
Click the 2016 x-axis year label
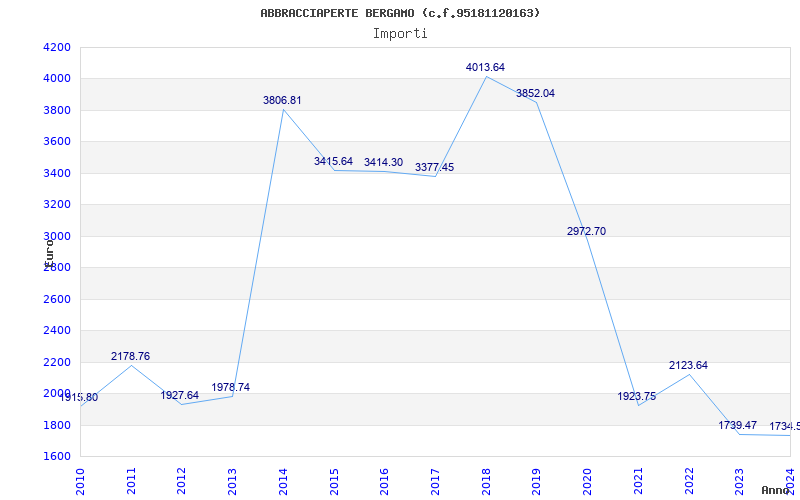[x=385, y=481]
